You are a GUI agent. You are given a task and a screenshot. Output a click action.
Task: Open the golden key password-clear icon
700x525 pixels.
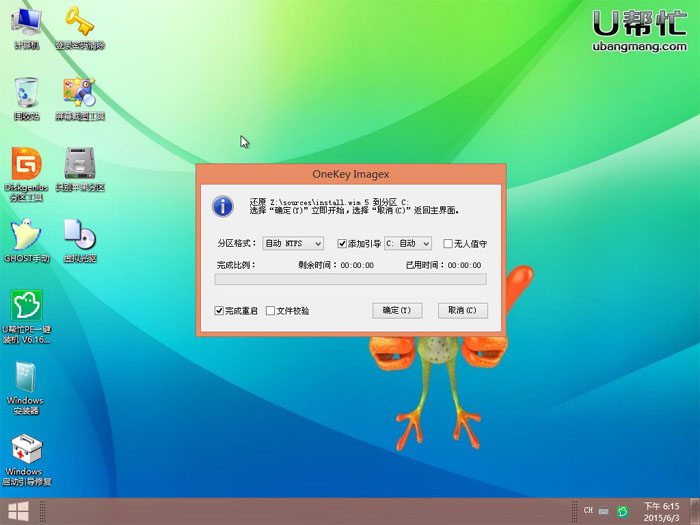click(x=79, y=25)
